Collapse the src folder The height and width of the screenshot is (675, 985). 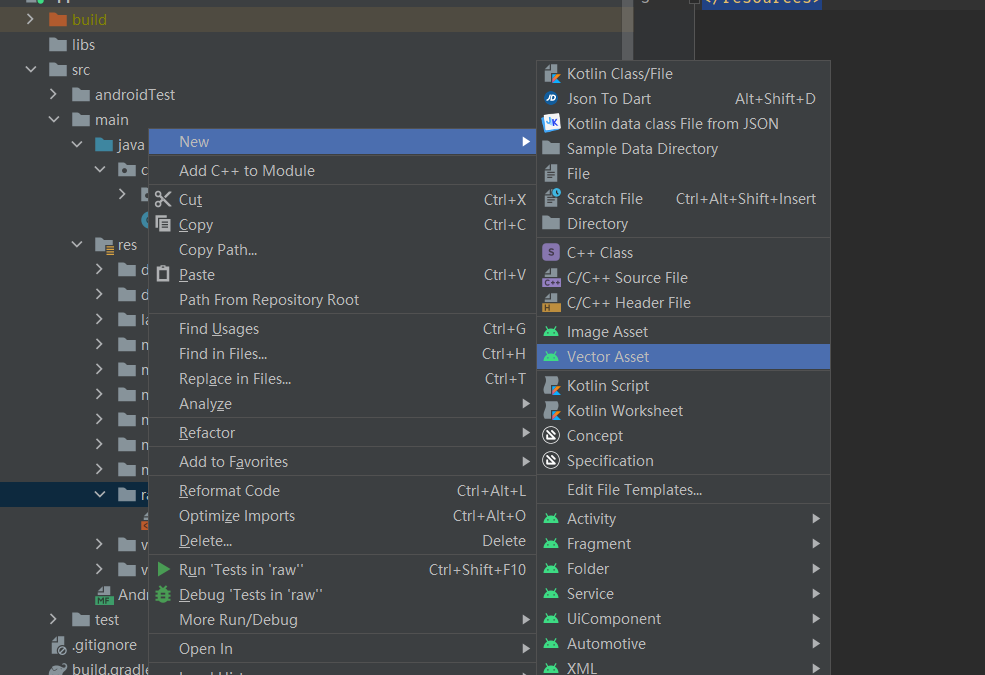pyautogui.click(x=31, y=70)
